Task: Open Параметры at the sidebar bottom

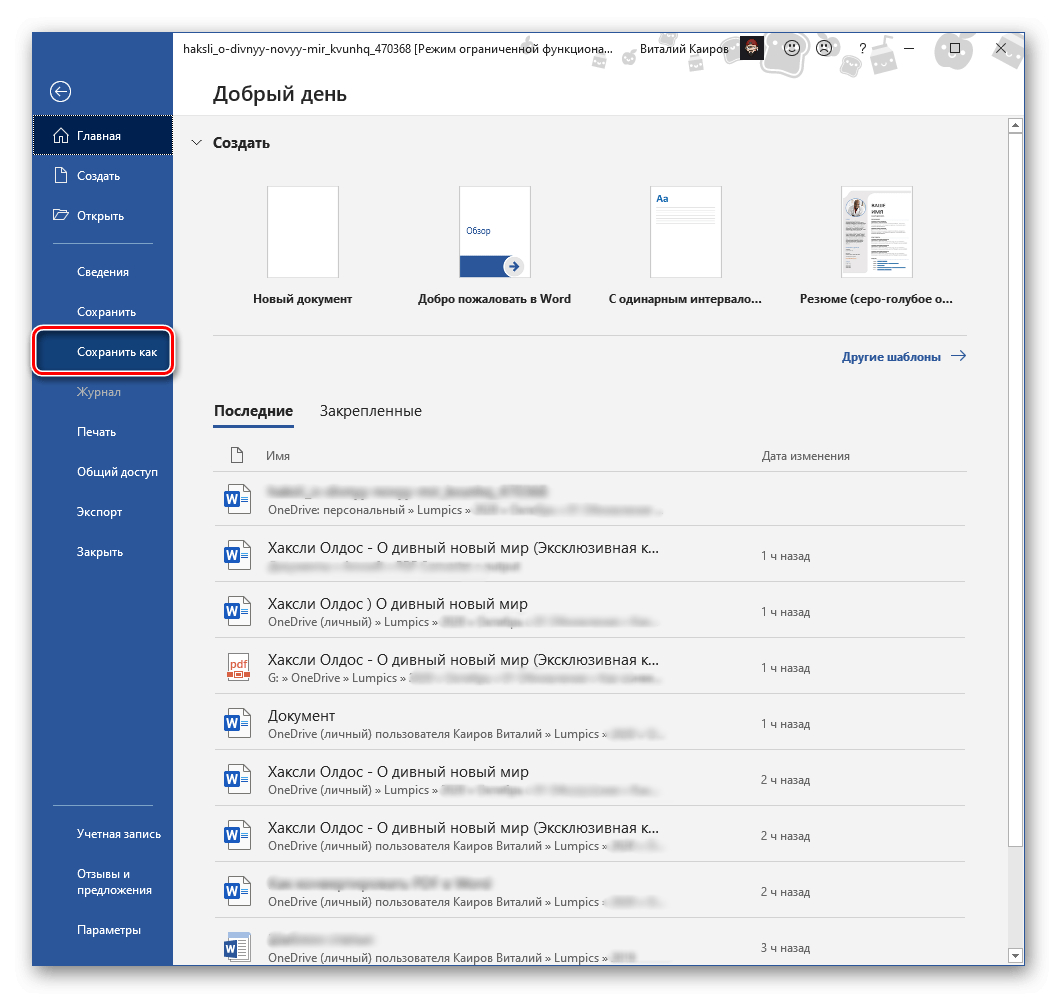Action: (x=109, y=930)
